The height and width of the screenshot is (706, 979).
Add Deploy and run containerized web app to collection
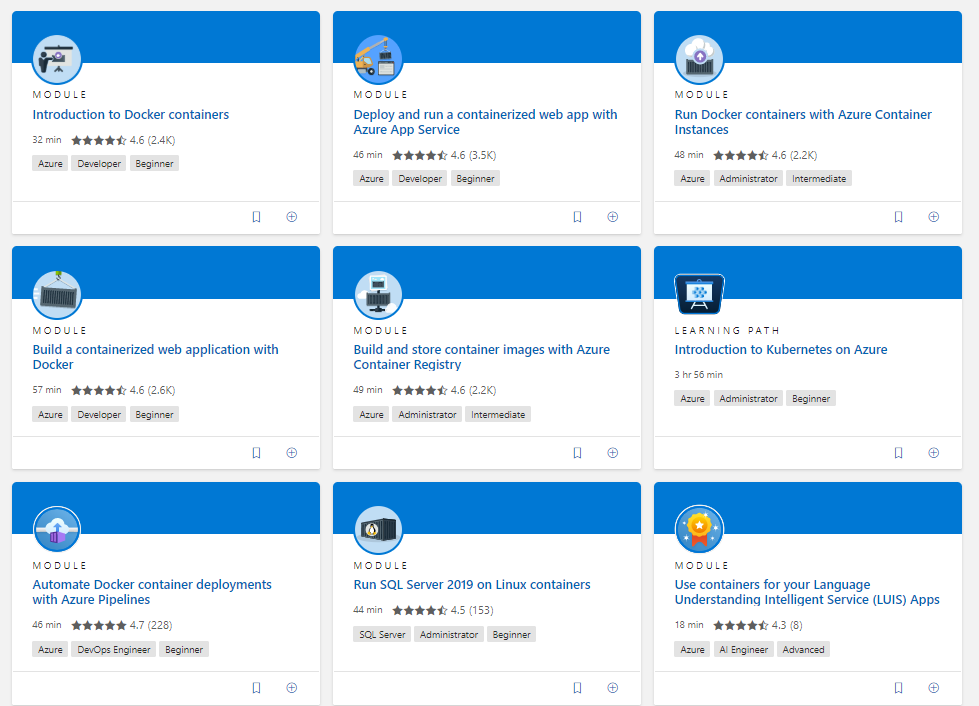pyautogui.click(x=612, y=217)
